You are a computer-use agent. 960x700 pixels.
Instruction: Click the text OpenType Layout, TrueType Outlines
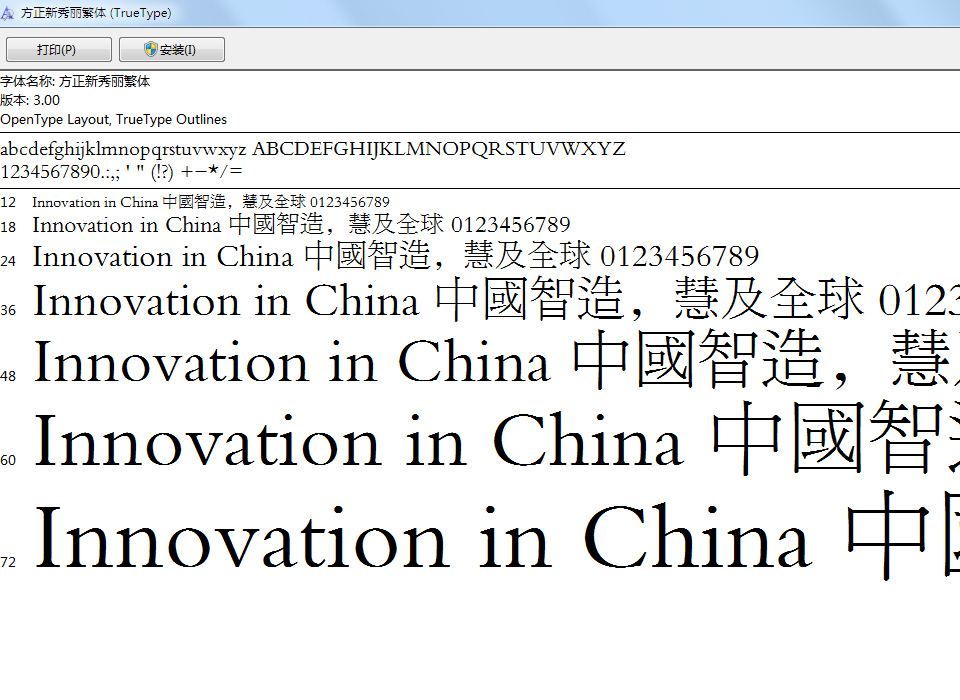pos(113,119)
